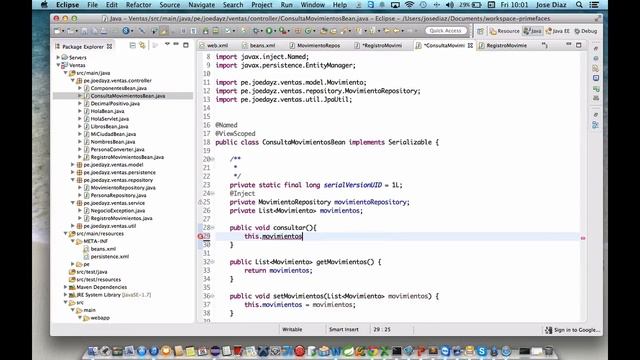Open the Source menu
The width and height of the screenshot is (640, 360).
click(x=170, y=5)
